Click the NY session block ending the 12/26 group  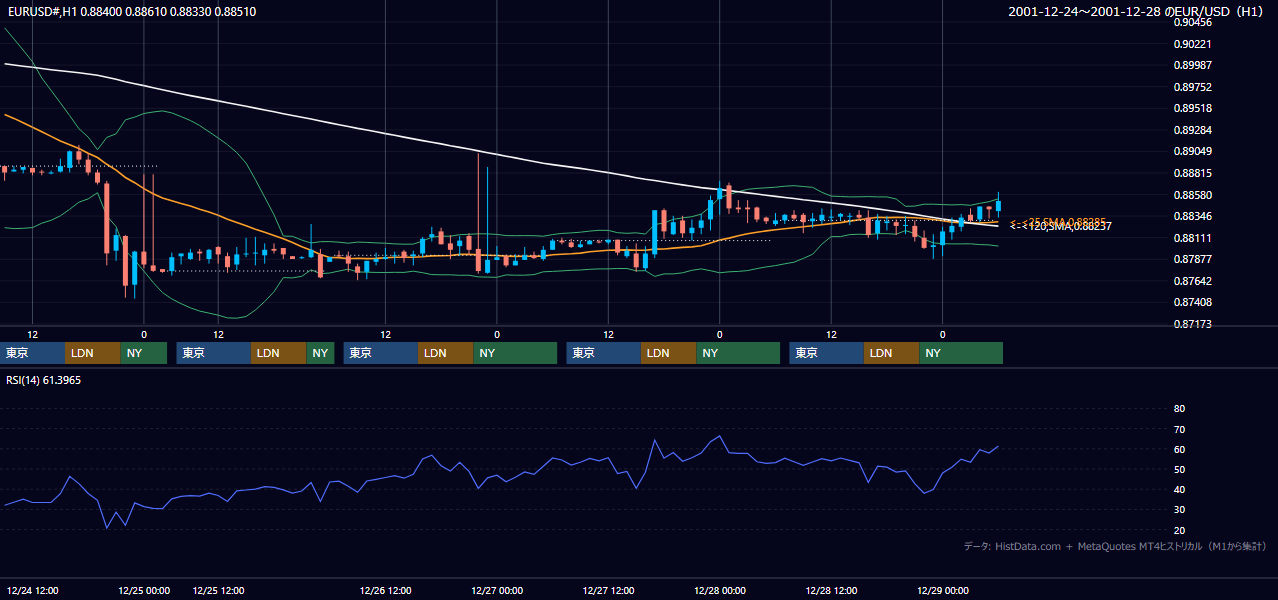click(x=515, y=353)
